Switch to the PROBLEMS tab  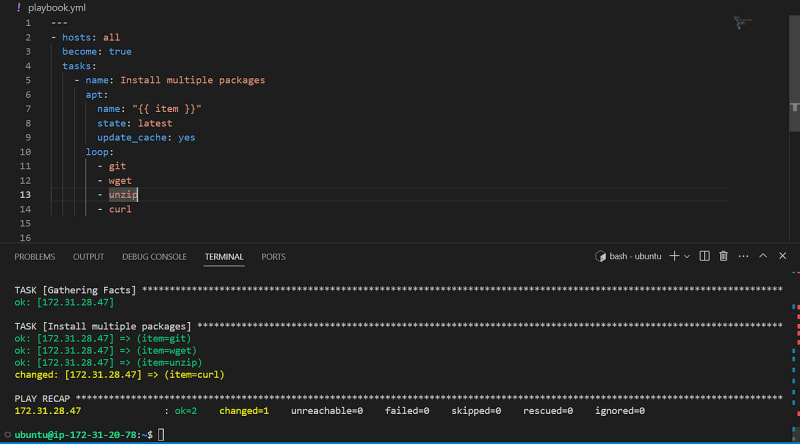35,257
